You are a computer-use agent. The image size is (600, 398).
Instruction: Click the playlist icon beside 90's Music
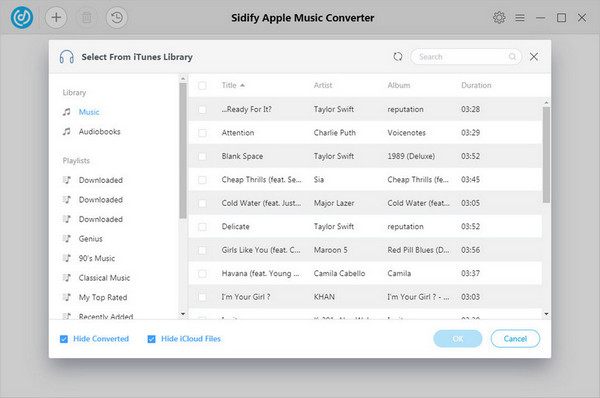pos(67,258)
